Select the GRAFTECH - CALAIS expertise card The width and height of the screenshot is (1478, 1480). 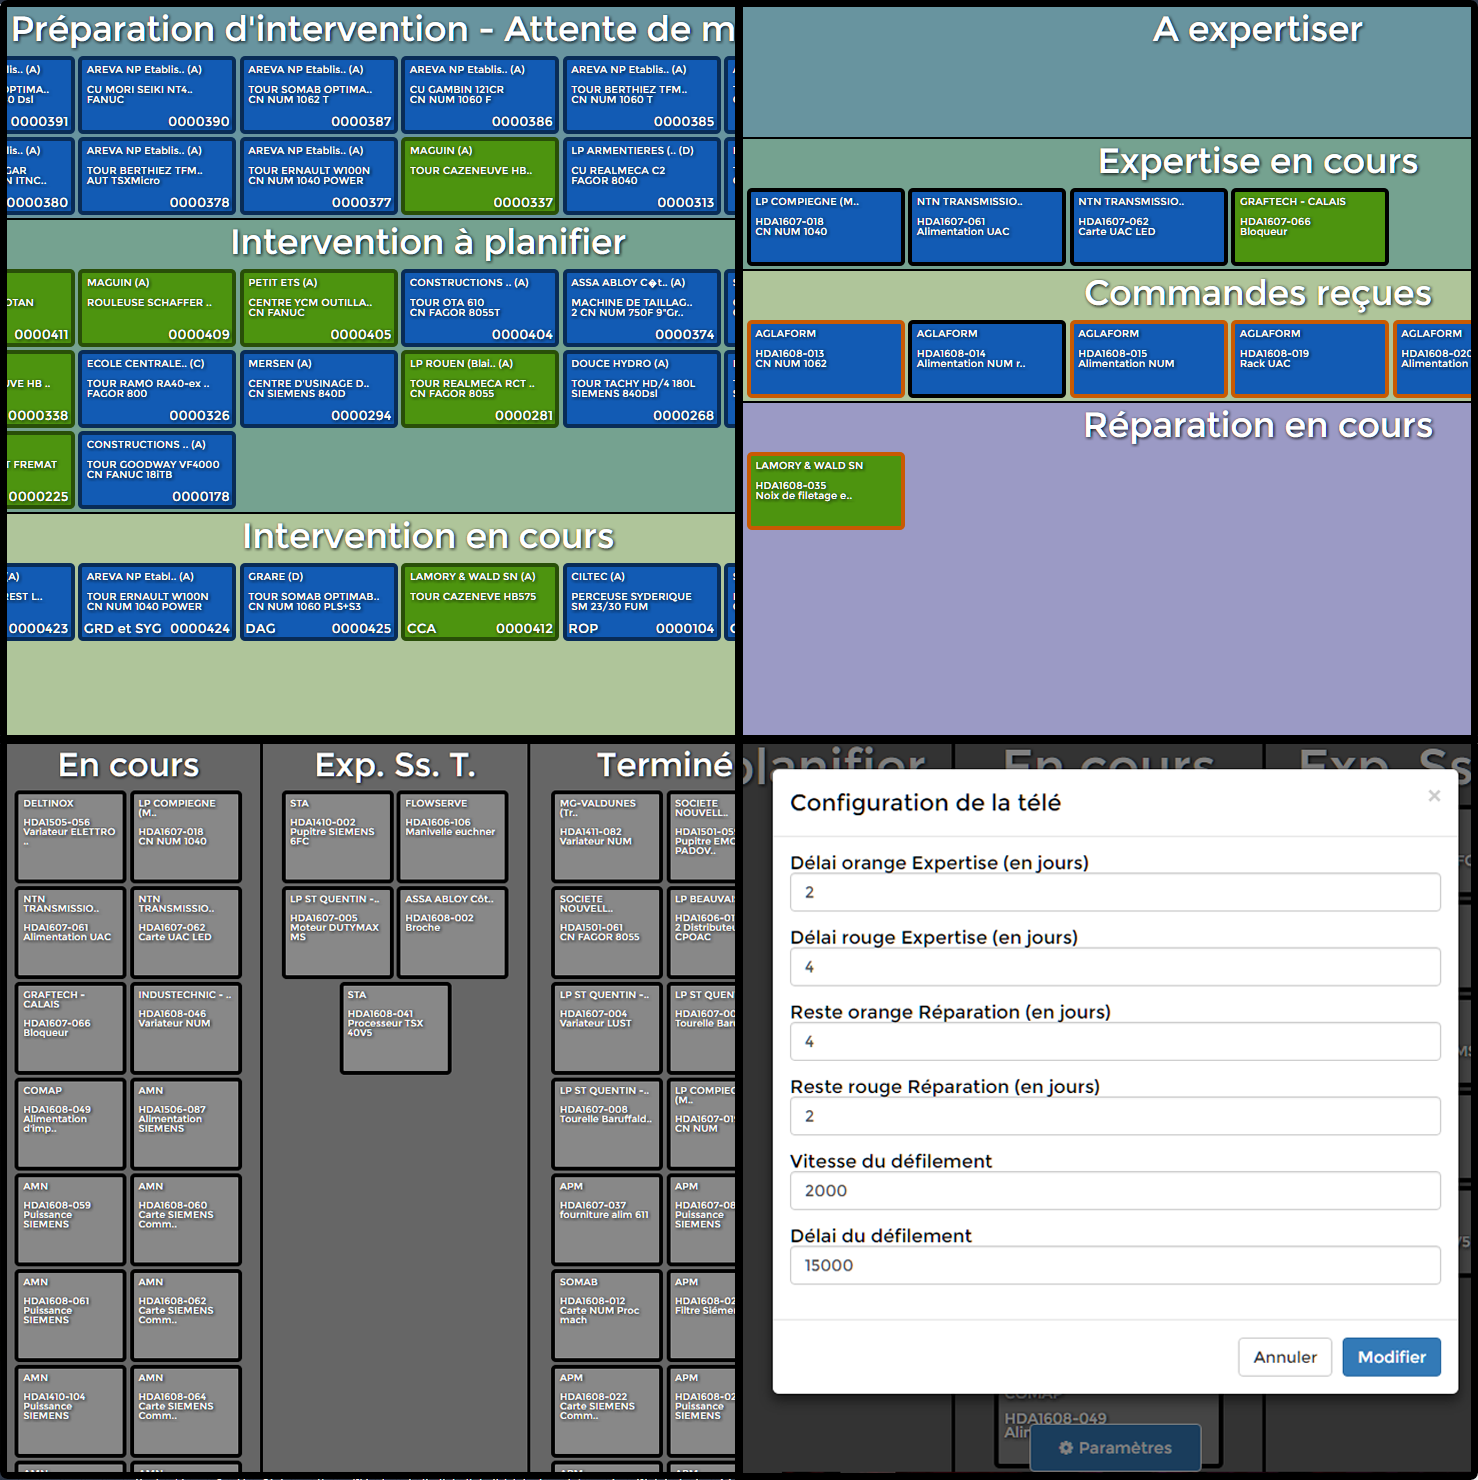pyautogui.click(x=1309, y=227)
